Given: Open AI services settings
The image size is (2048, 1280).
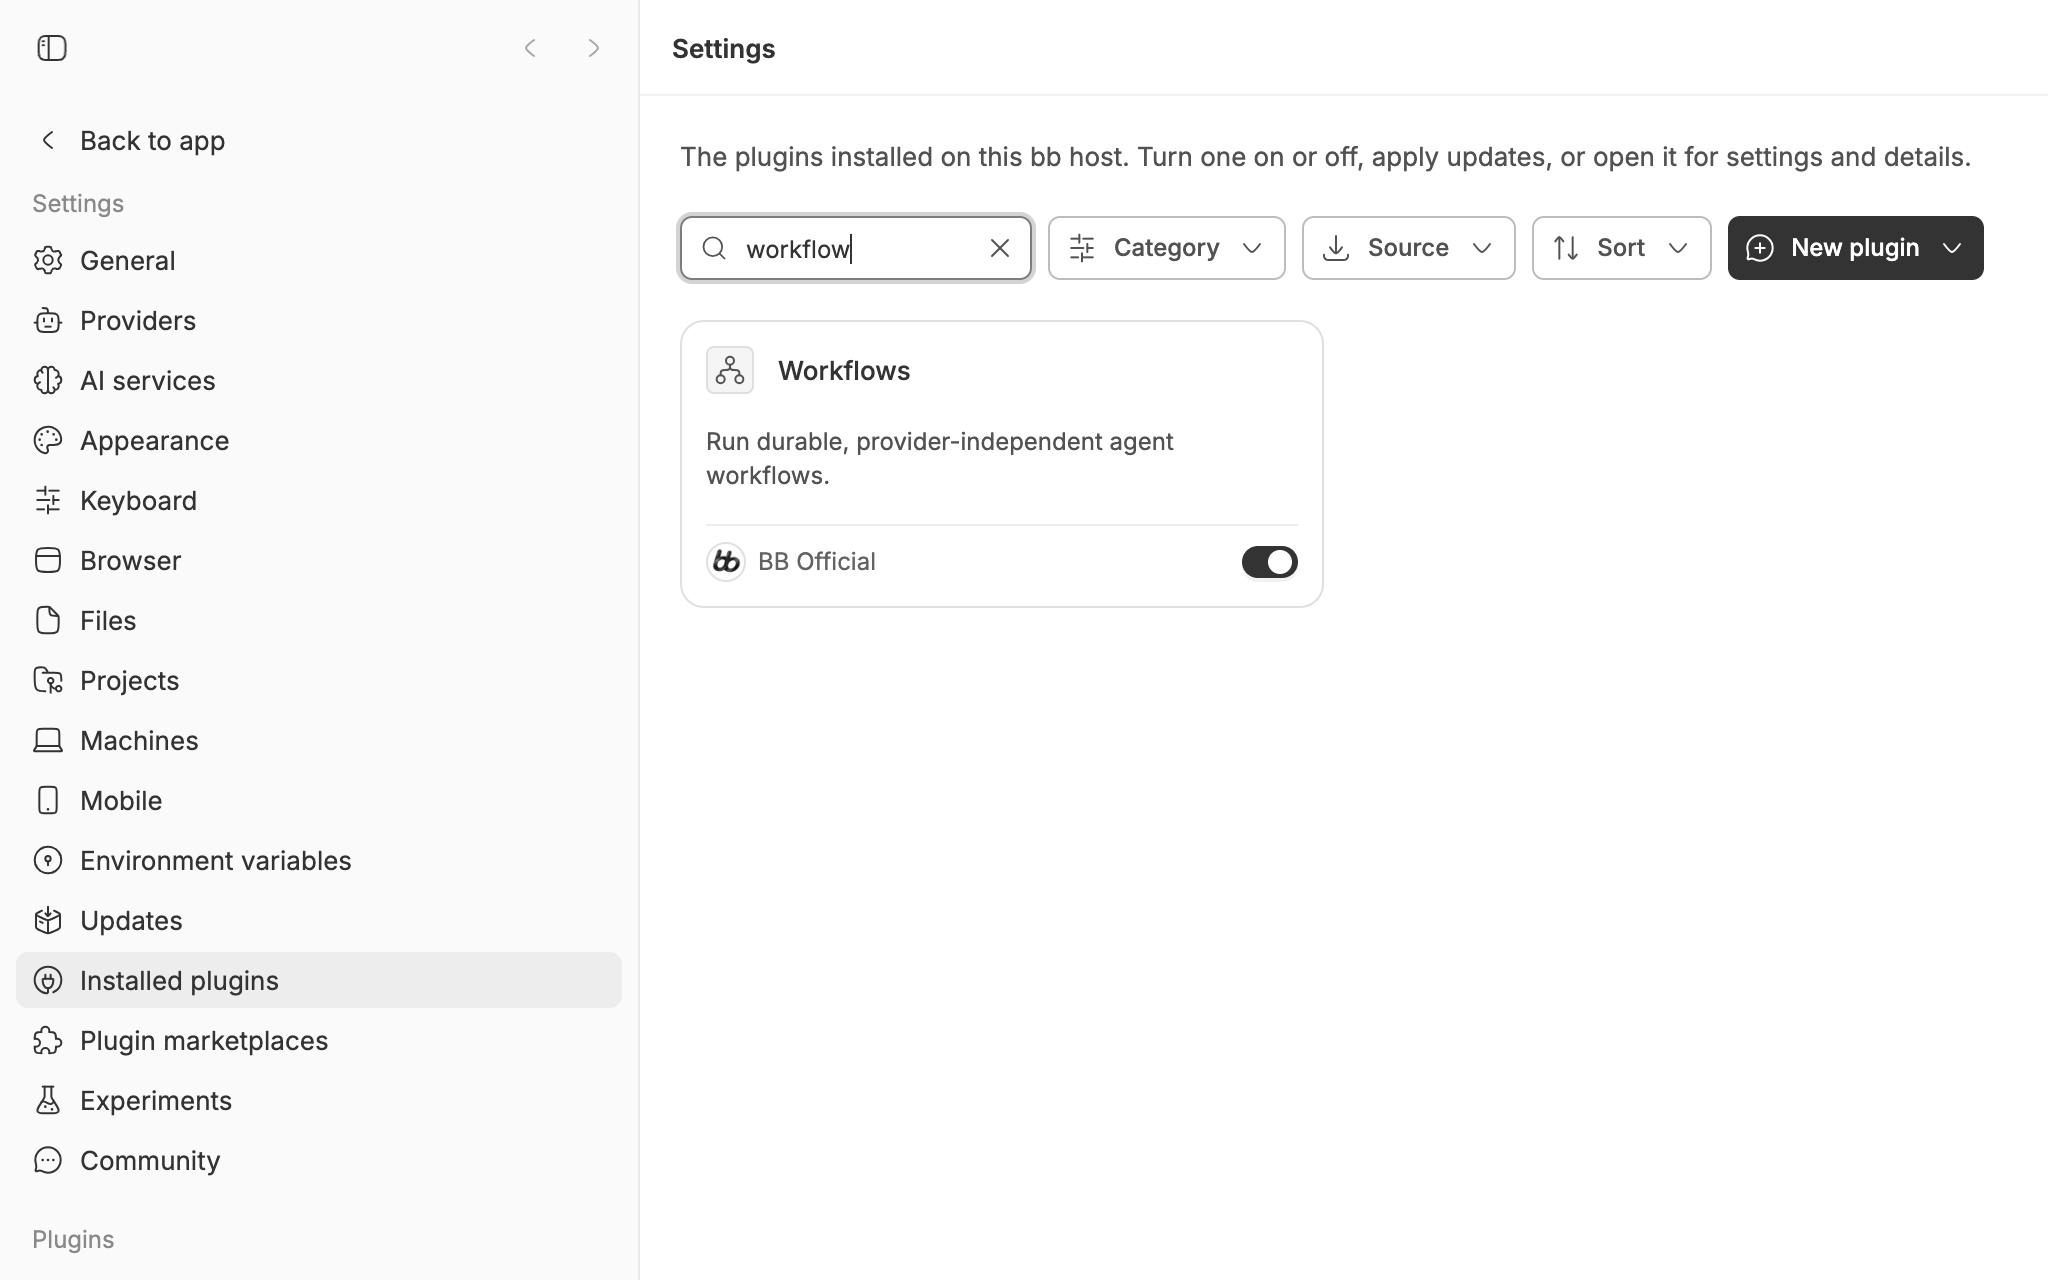Looking at the screenshot, I should click(x=319, y=380).
